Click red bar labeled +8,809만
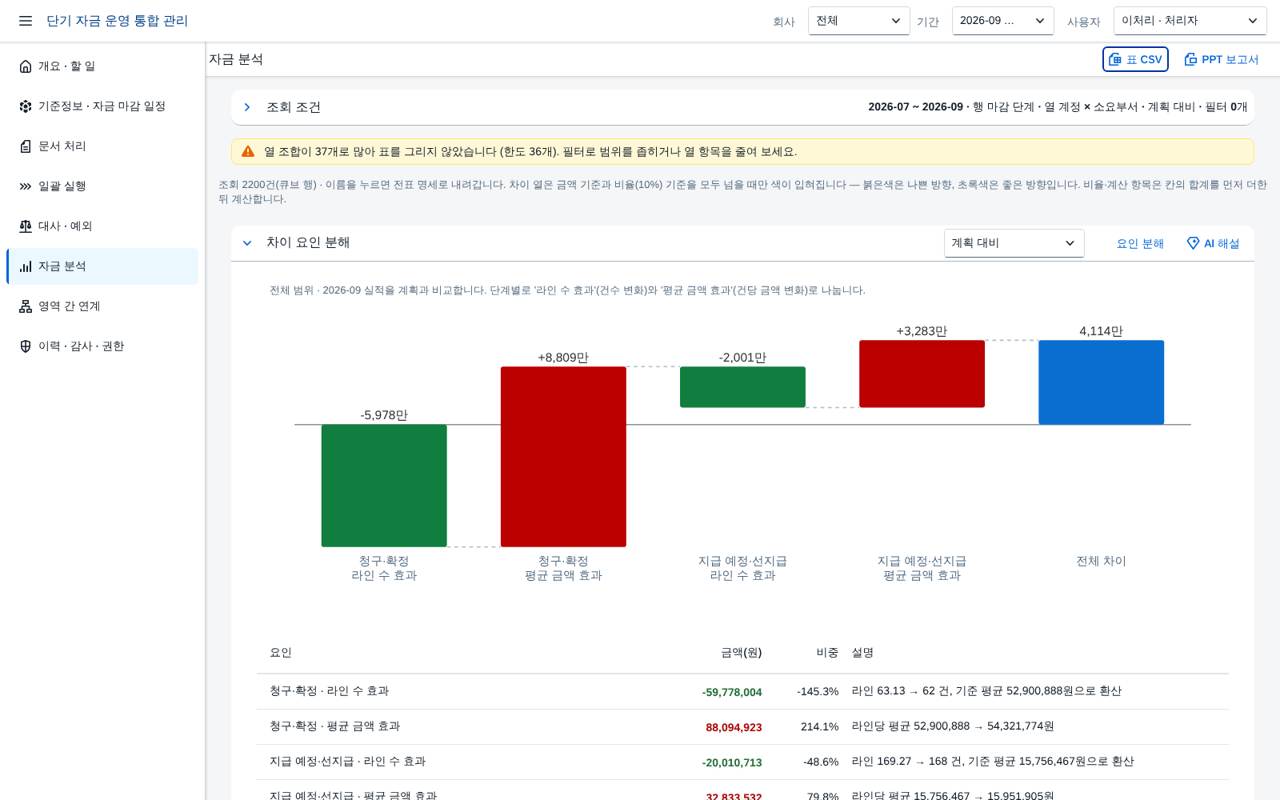The height and width of the screenshot is (800, 1280). pyautogui.click(x=563, y=456)
